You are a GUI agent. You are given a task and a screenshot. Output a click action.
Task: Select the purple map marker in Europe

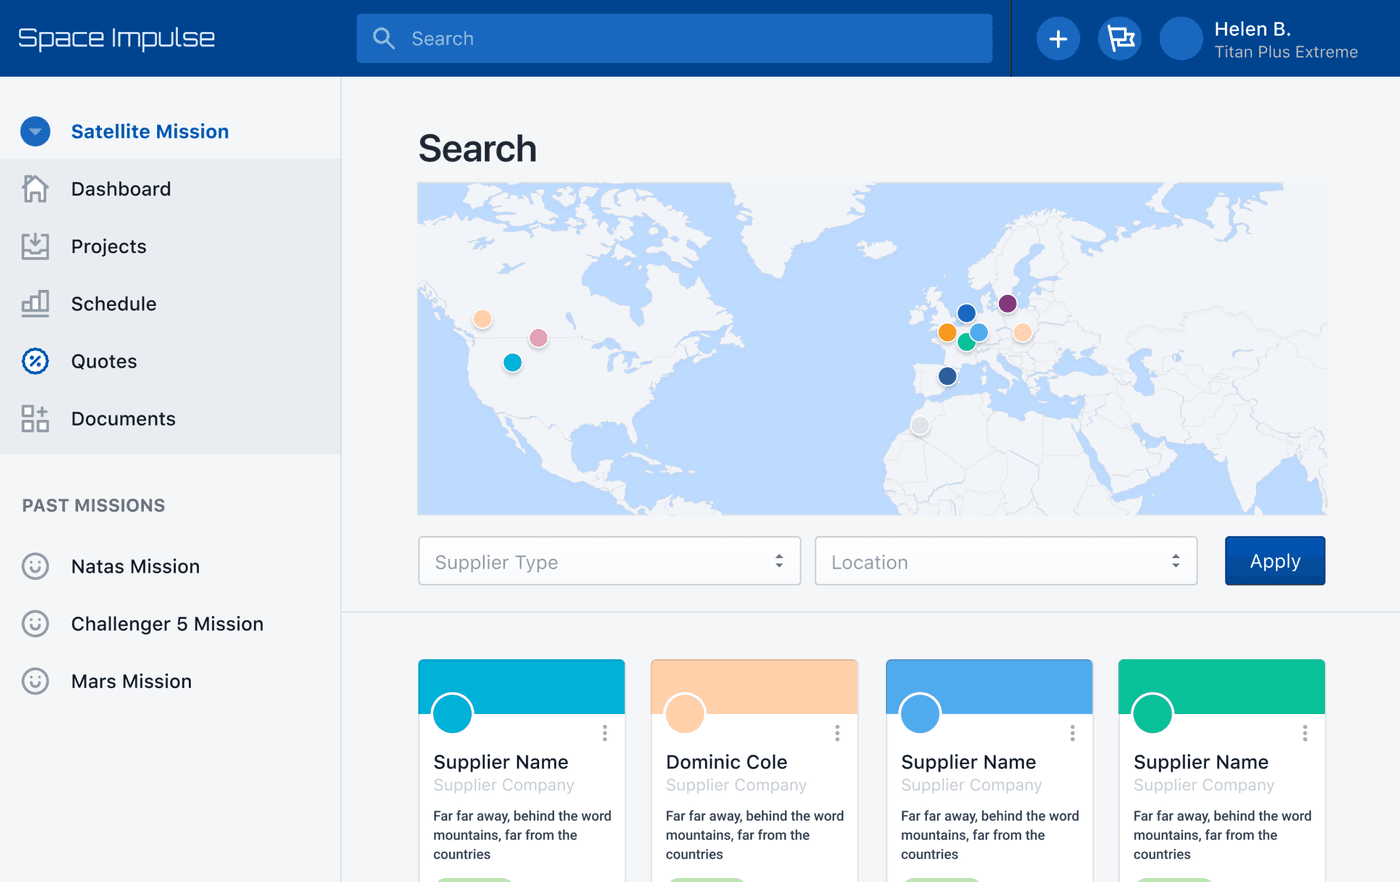pyautogui.click(x=1007, y=303)
